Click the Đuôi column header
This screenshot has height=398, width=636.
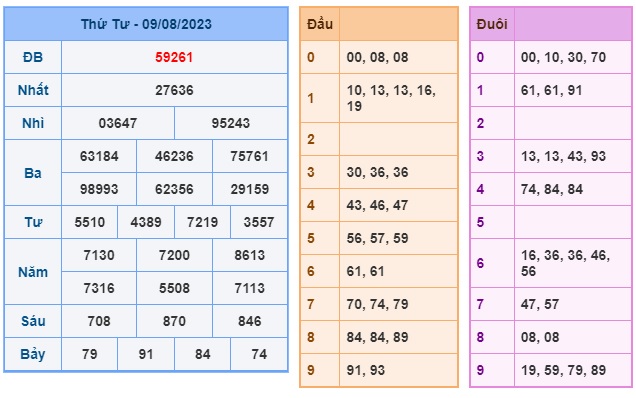click(x=492, y=24)
